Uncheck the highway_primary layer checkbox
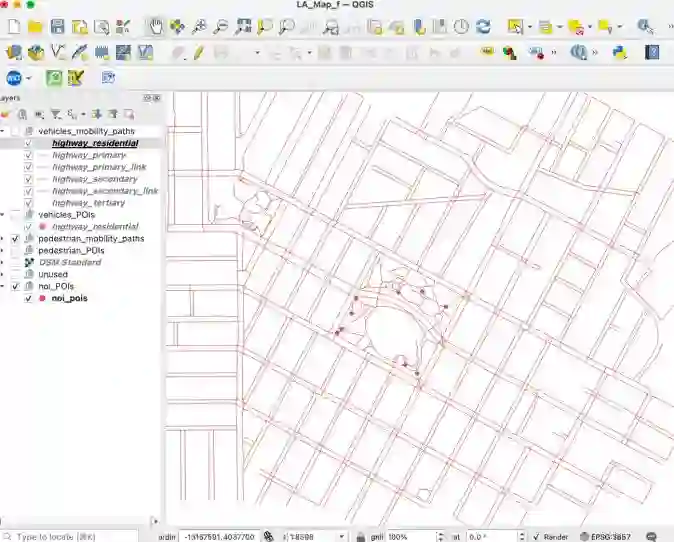The image size is (674, 542). 29,155
